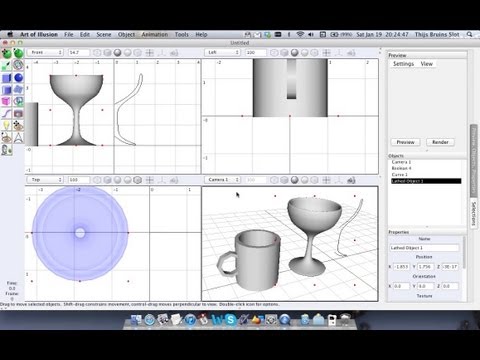Click the Render button
Image resolution: width=480 pixels, height=360 pixels.
(x=440, y=142)
